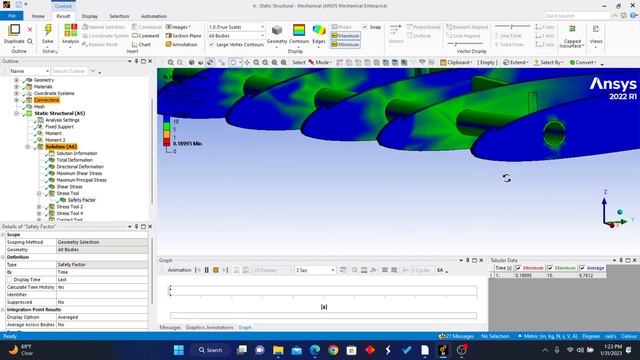
Task: Uncheck the Maximum column in Tabular Data
Action: pyautogui.click(x=550, y=268)
